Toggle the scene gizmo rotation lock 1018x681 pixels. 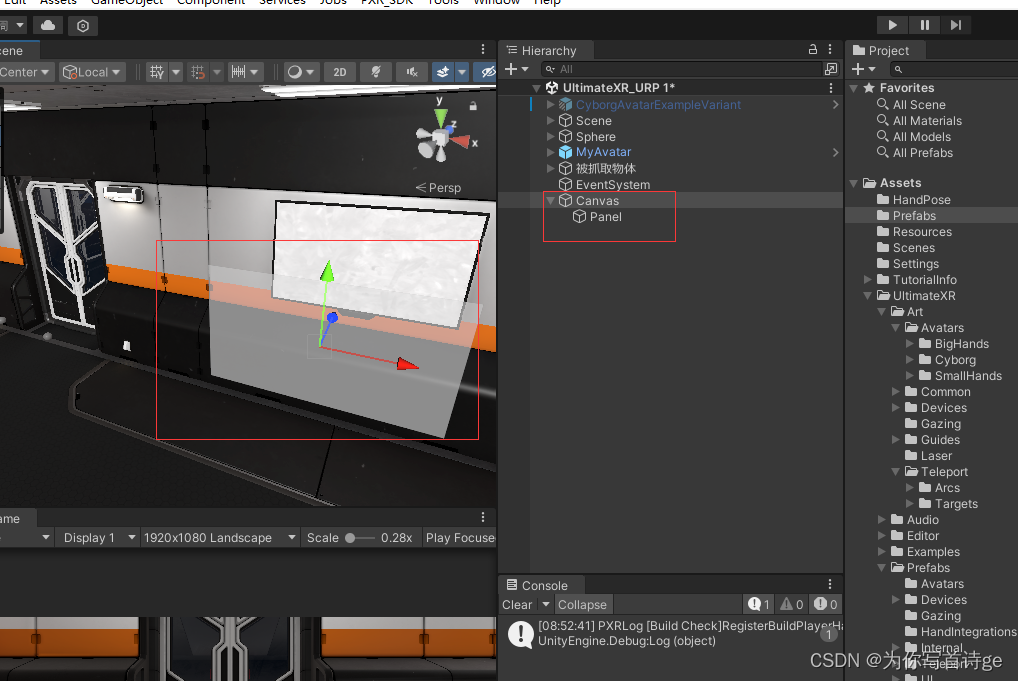click(x=473, y=106)
